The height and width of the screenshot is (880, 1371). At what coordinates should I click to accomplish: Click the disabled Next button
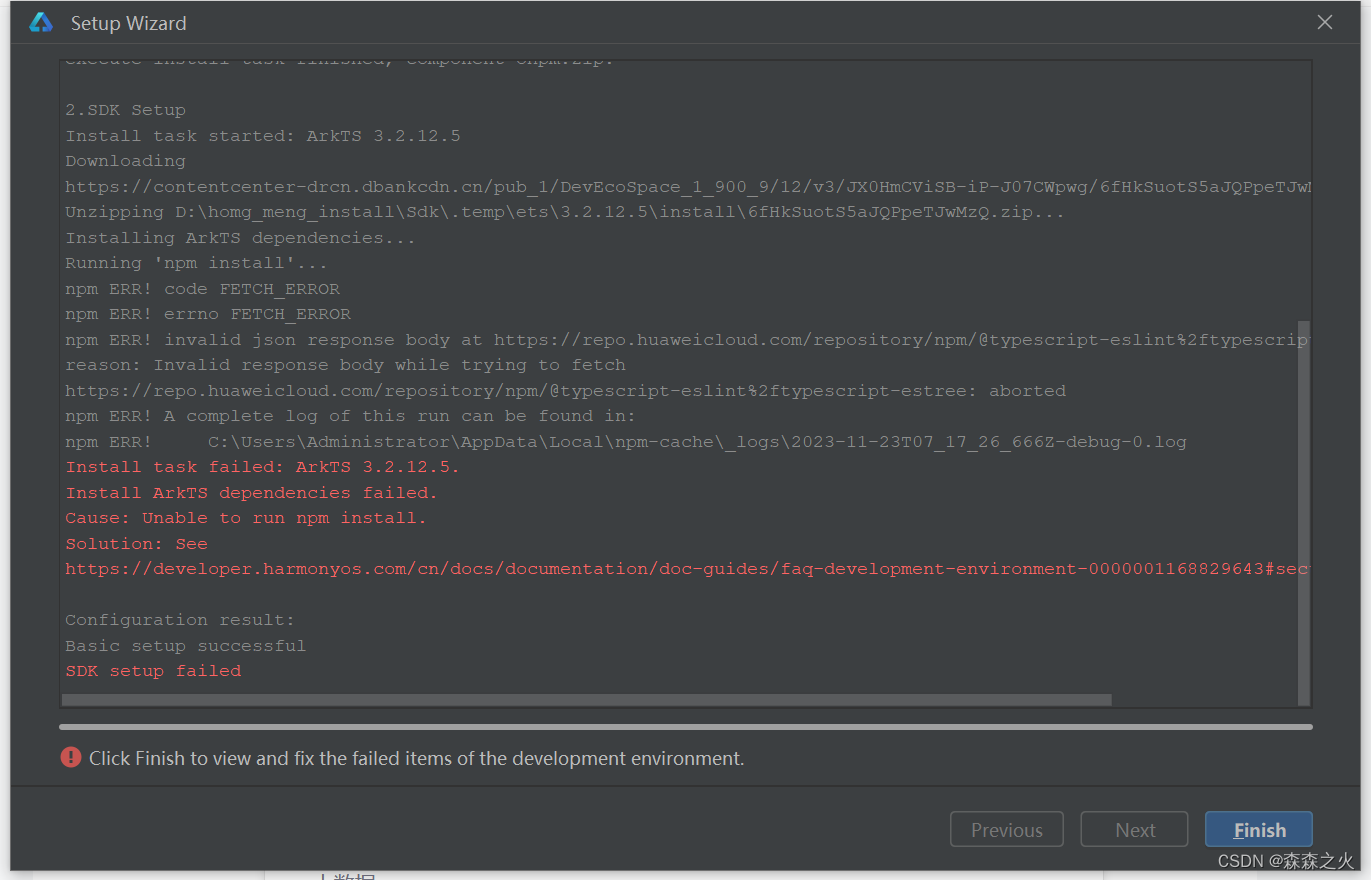pos(1135,830)
